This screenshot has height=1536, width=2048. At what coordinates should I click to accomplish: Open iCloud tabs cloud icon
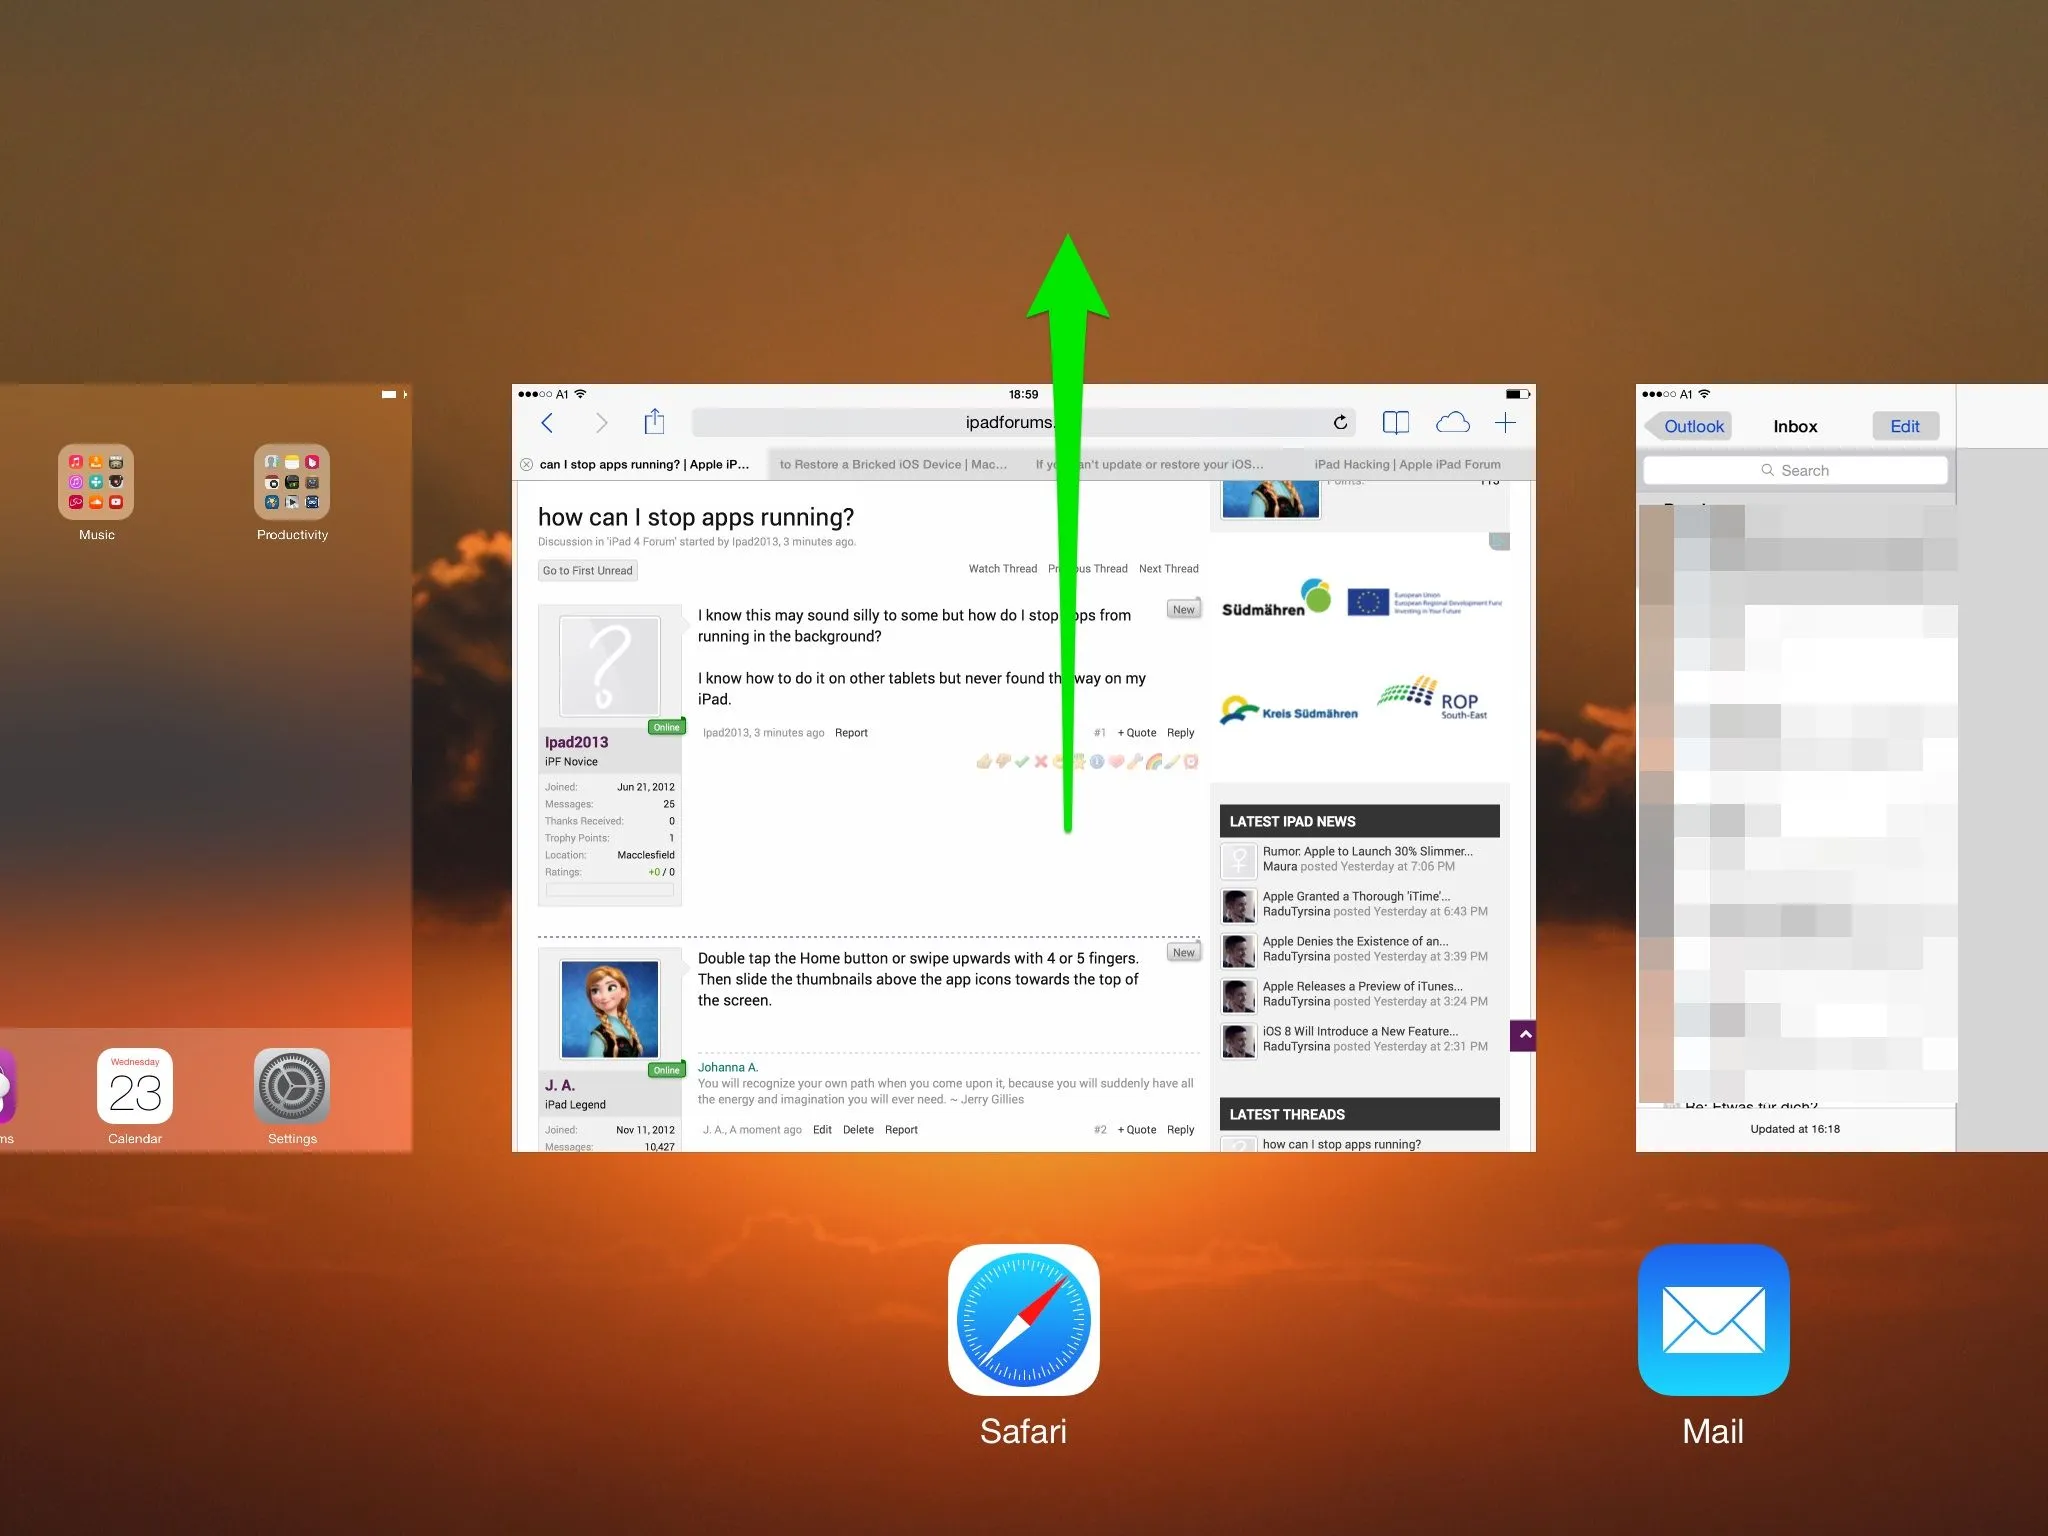(x=1452, y=422)
